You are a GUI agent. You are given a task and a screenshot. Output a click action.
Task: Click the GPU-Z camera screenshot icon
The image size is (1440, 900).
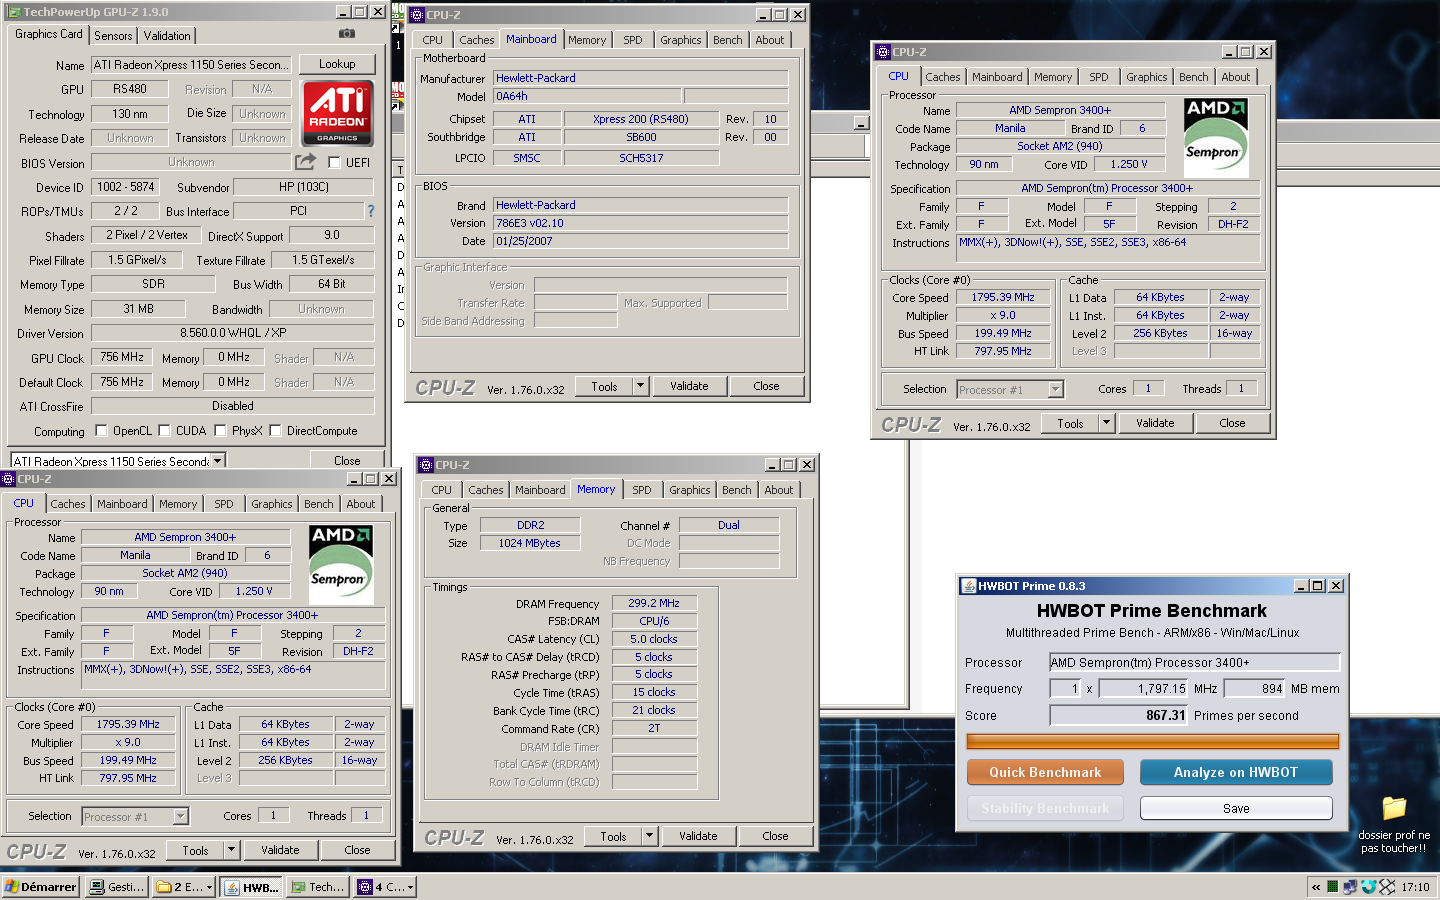[346, 34]
